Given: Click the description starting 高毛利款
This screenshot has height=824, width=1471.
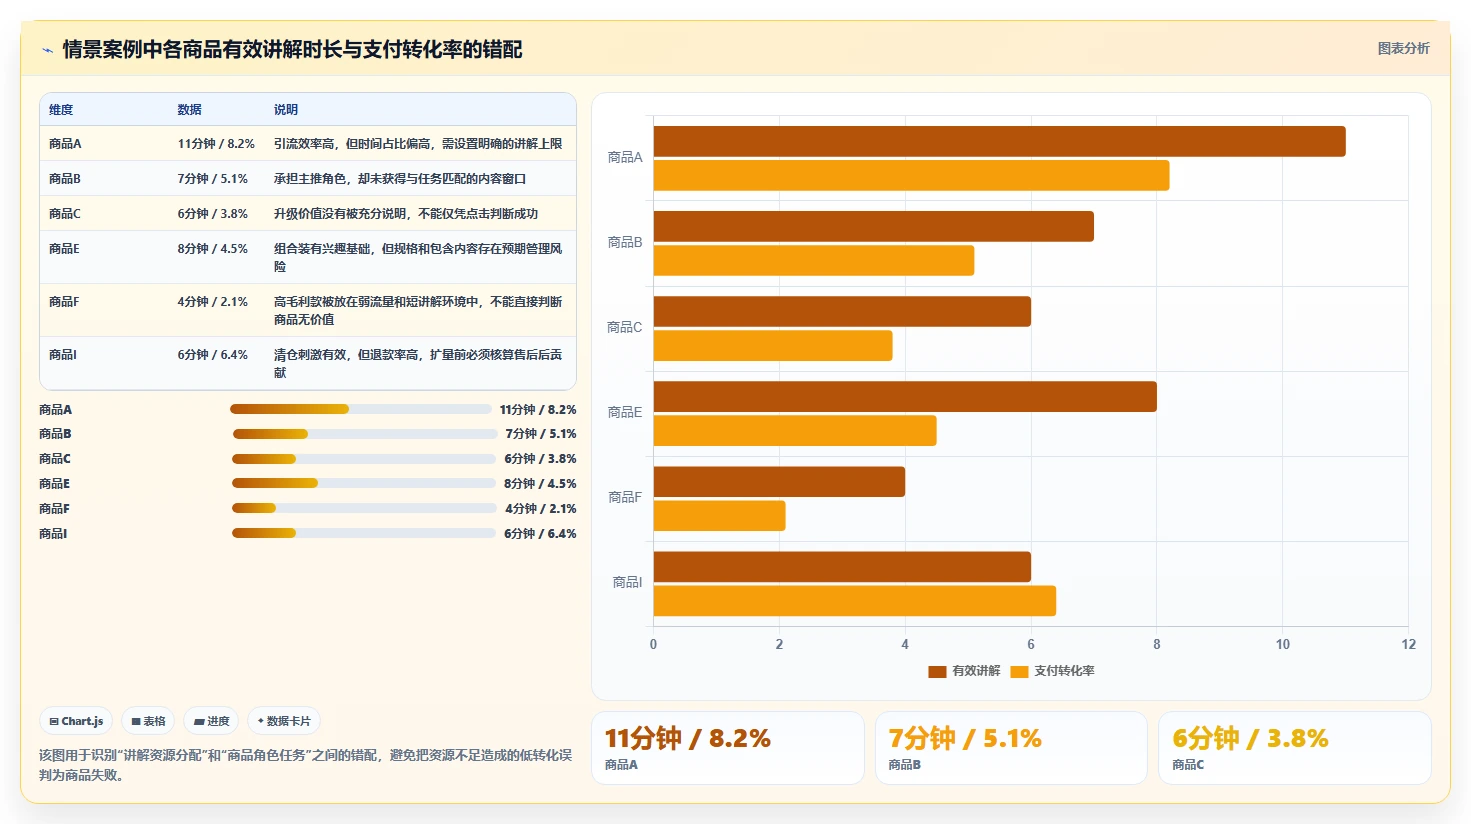Looking at the screenshot, I should 418,311.
